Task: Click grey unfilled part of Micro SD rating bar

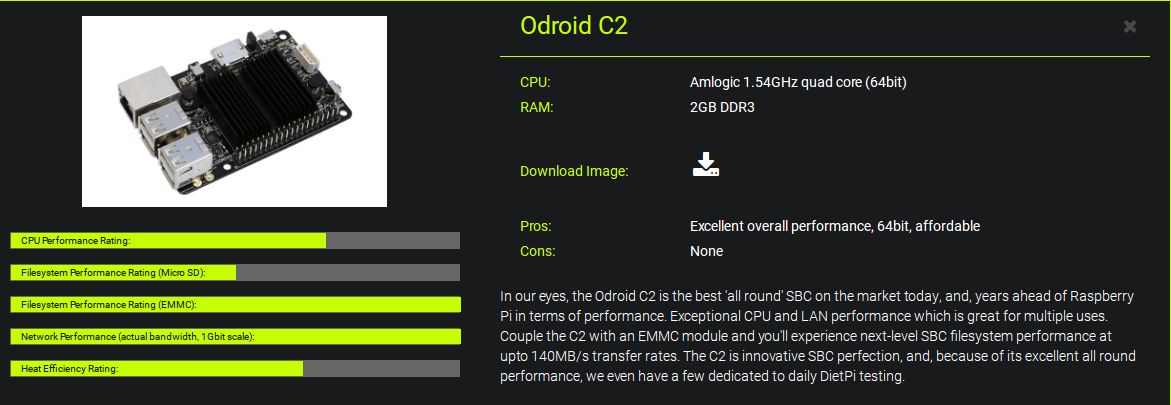Action: [x=347, y=272]
